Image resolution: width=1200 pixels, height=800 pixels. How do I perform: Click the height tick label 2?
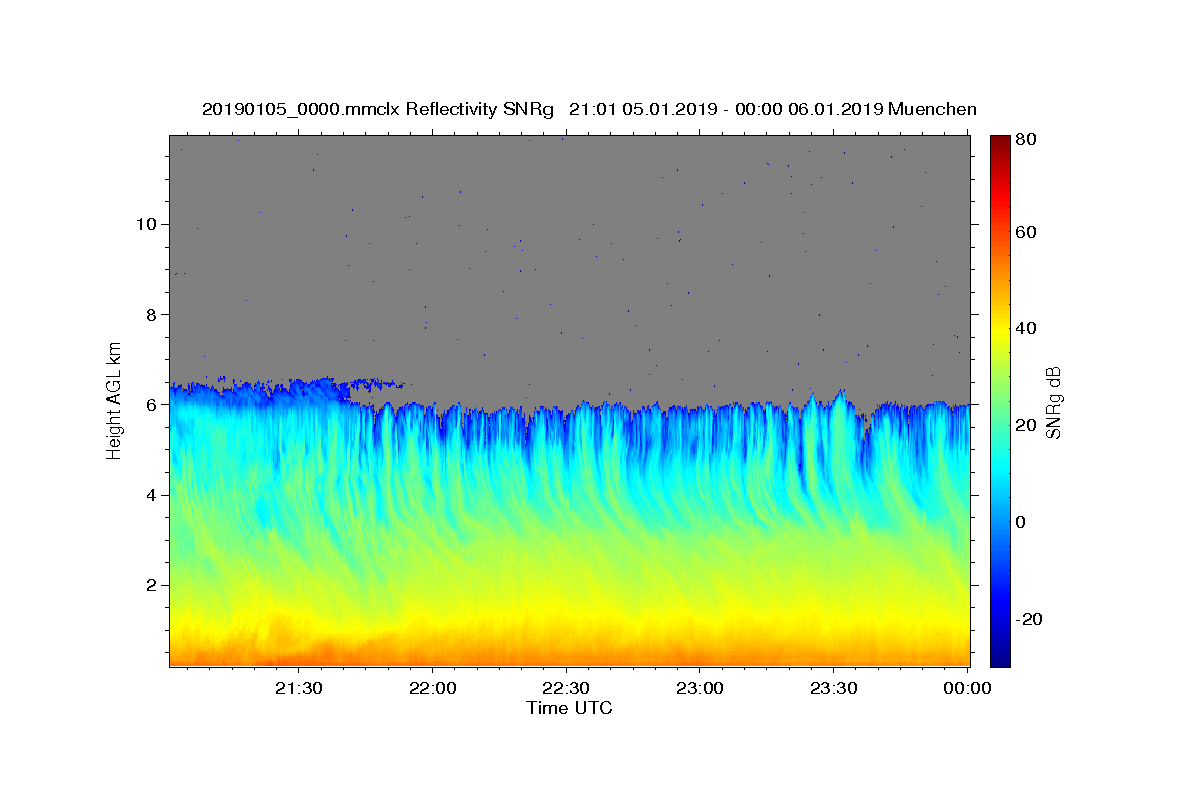point(151,585)
